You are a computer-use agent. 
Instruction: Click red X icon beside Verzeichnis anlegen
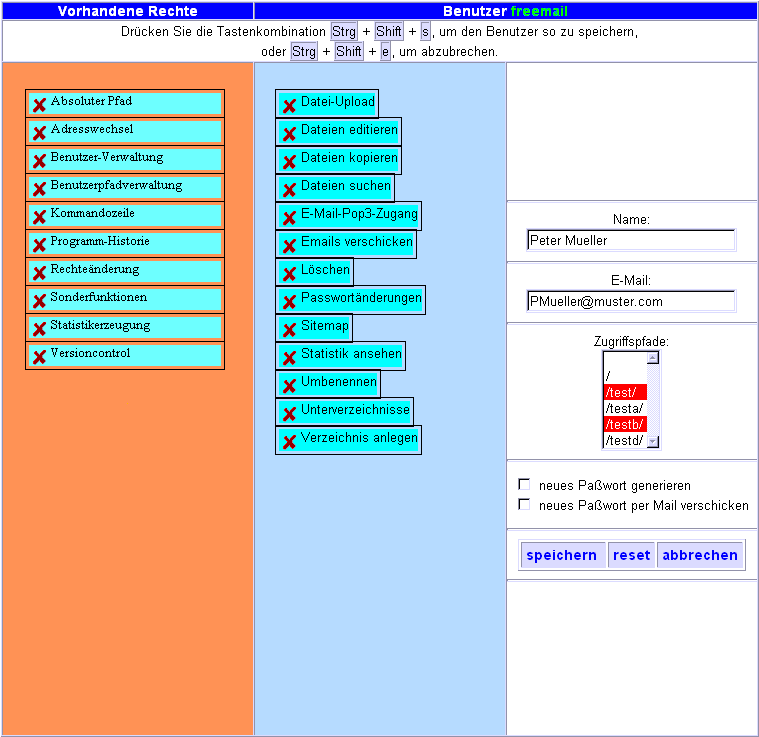pos(289,440)
